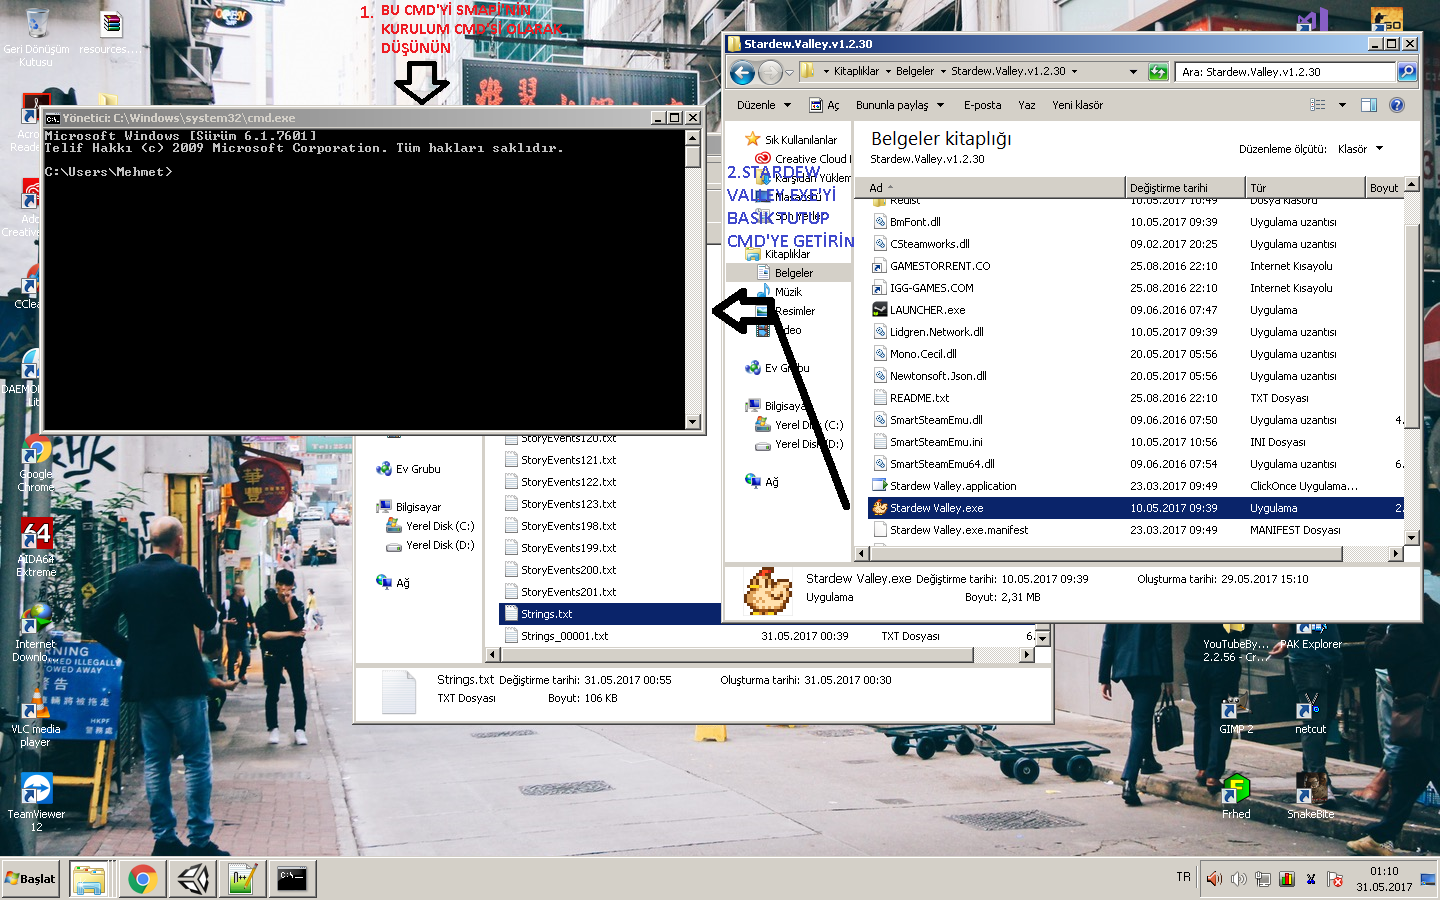
Task: Open Google Chrome from taskbar
Action: point(142,879)
